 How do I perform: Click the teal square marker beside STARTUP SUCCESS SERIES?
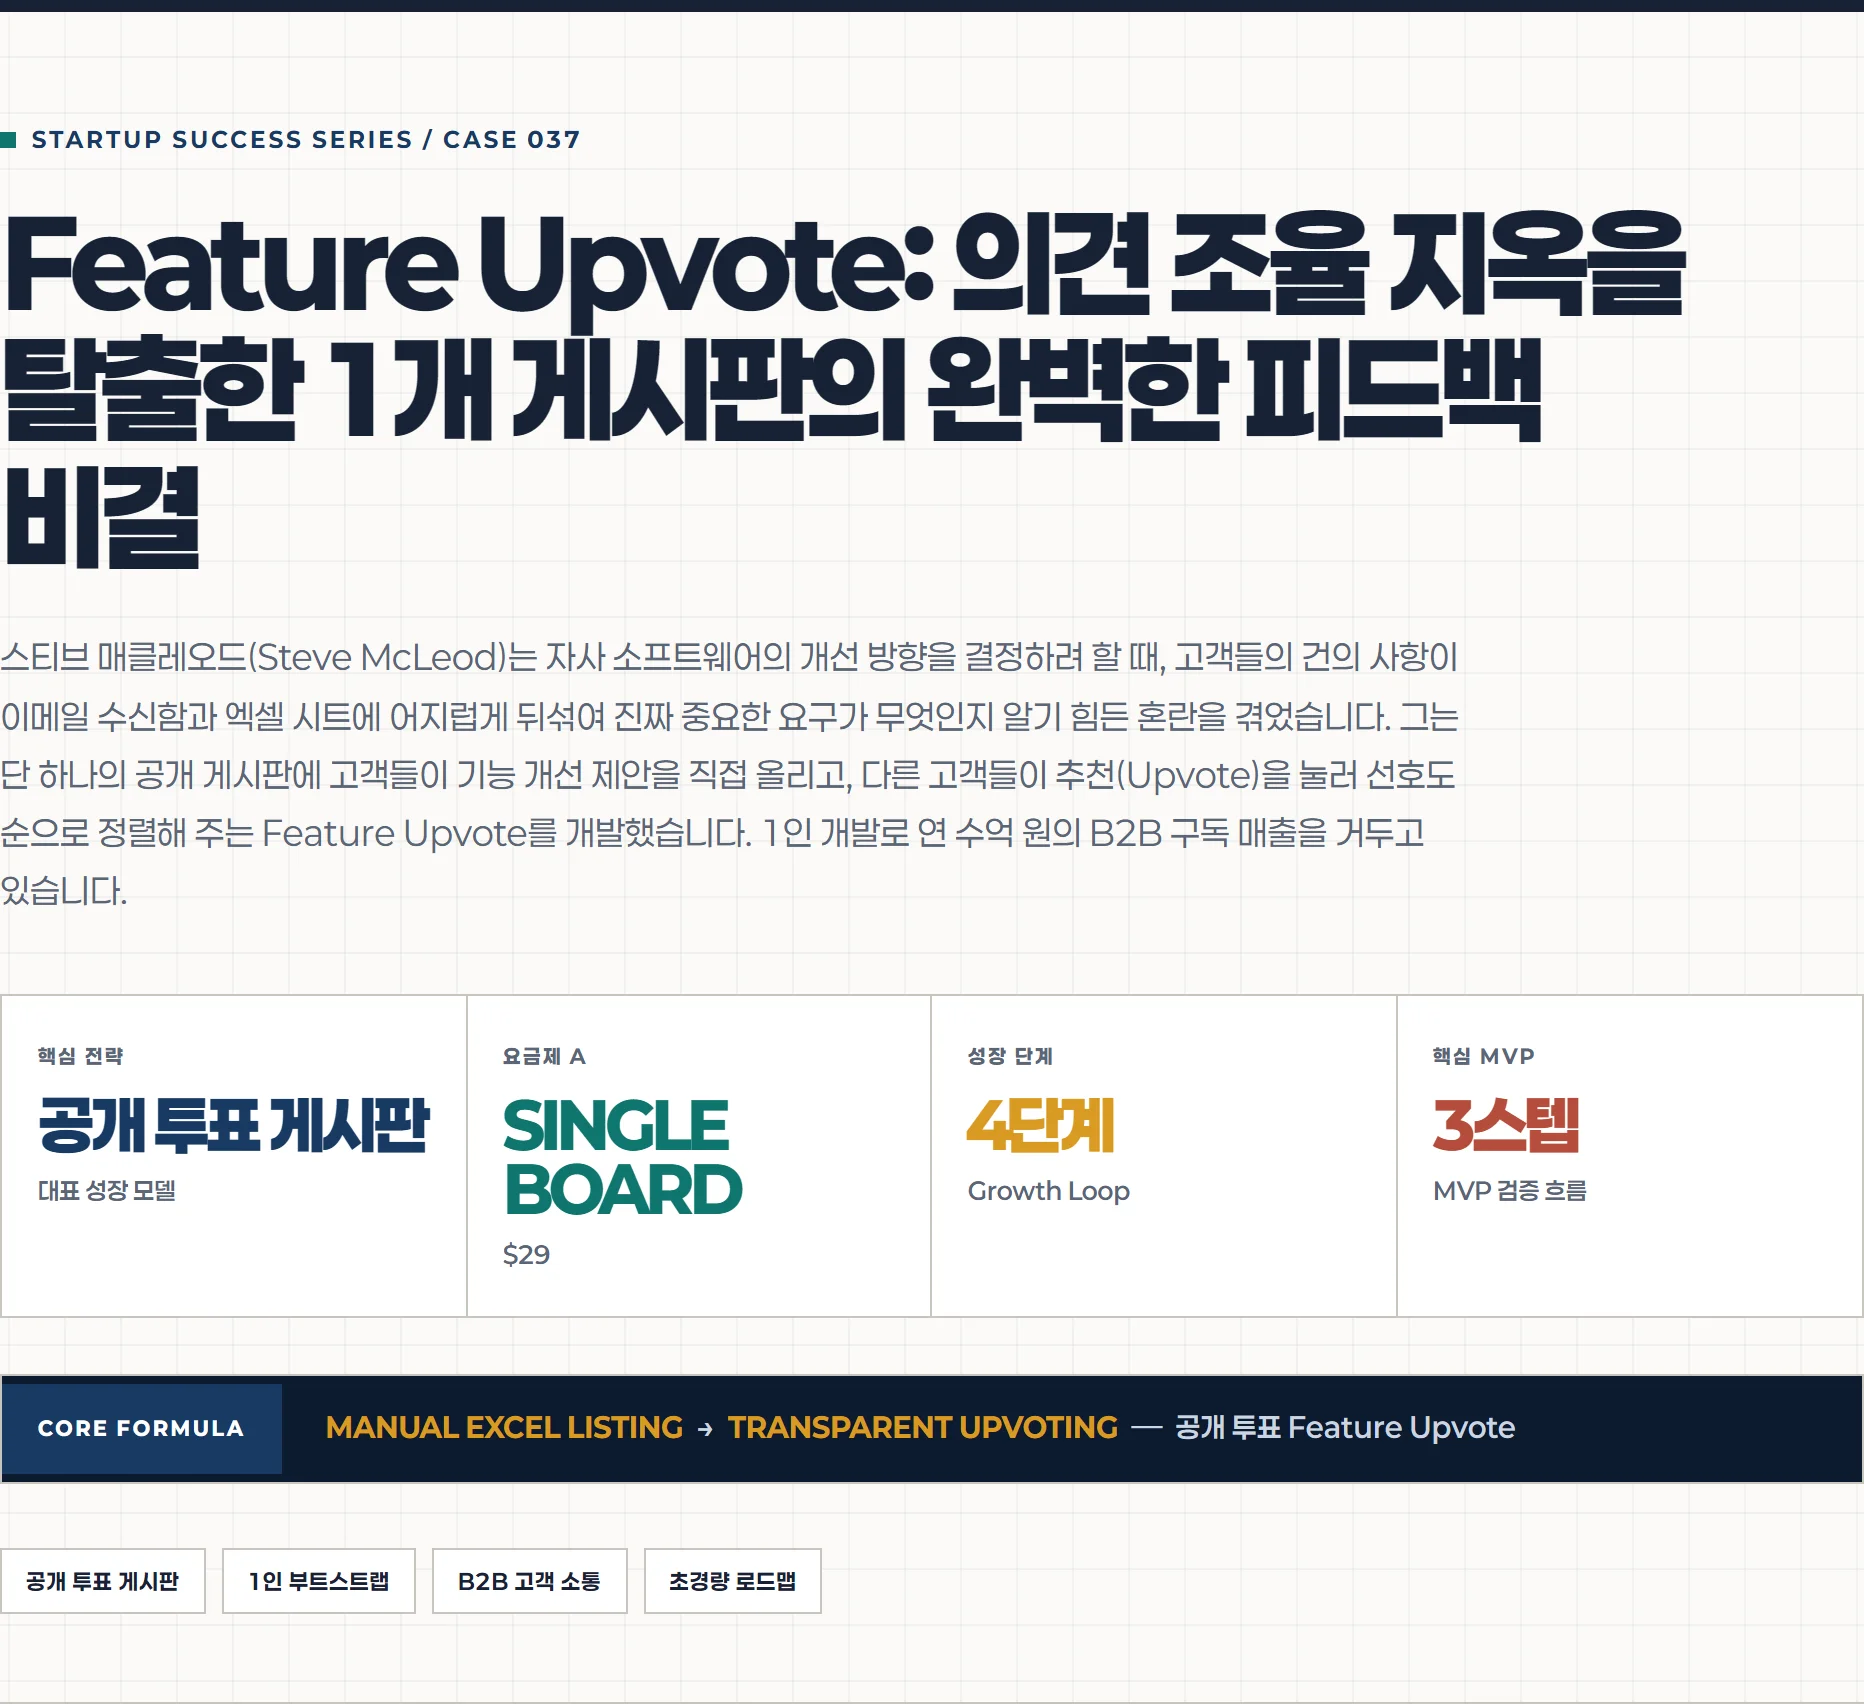pos(8,140)
